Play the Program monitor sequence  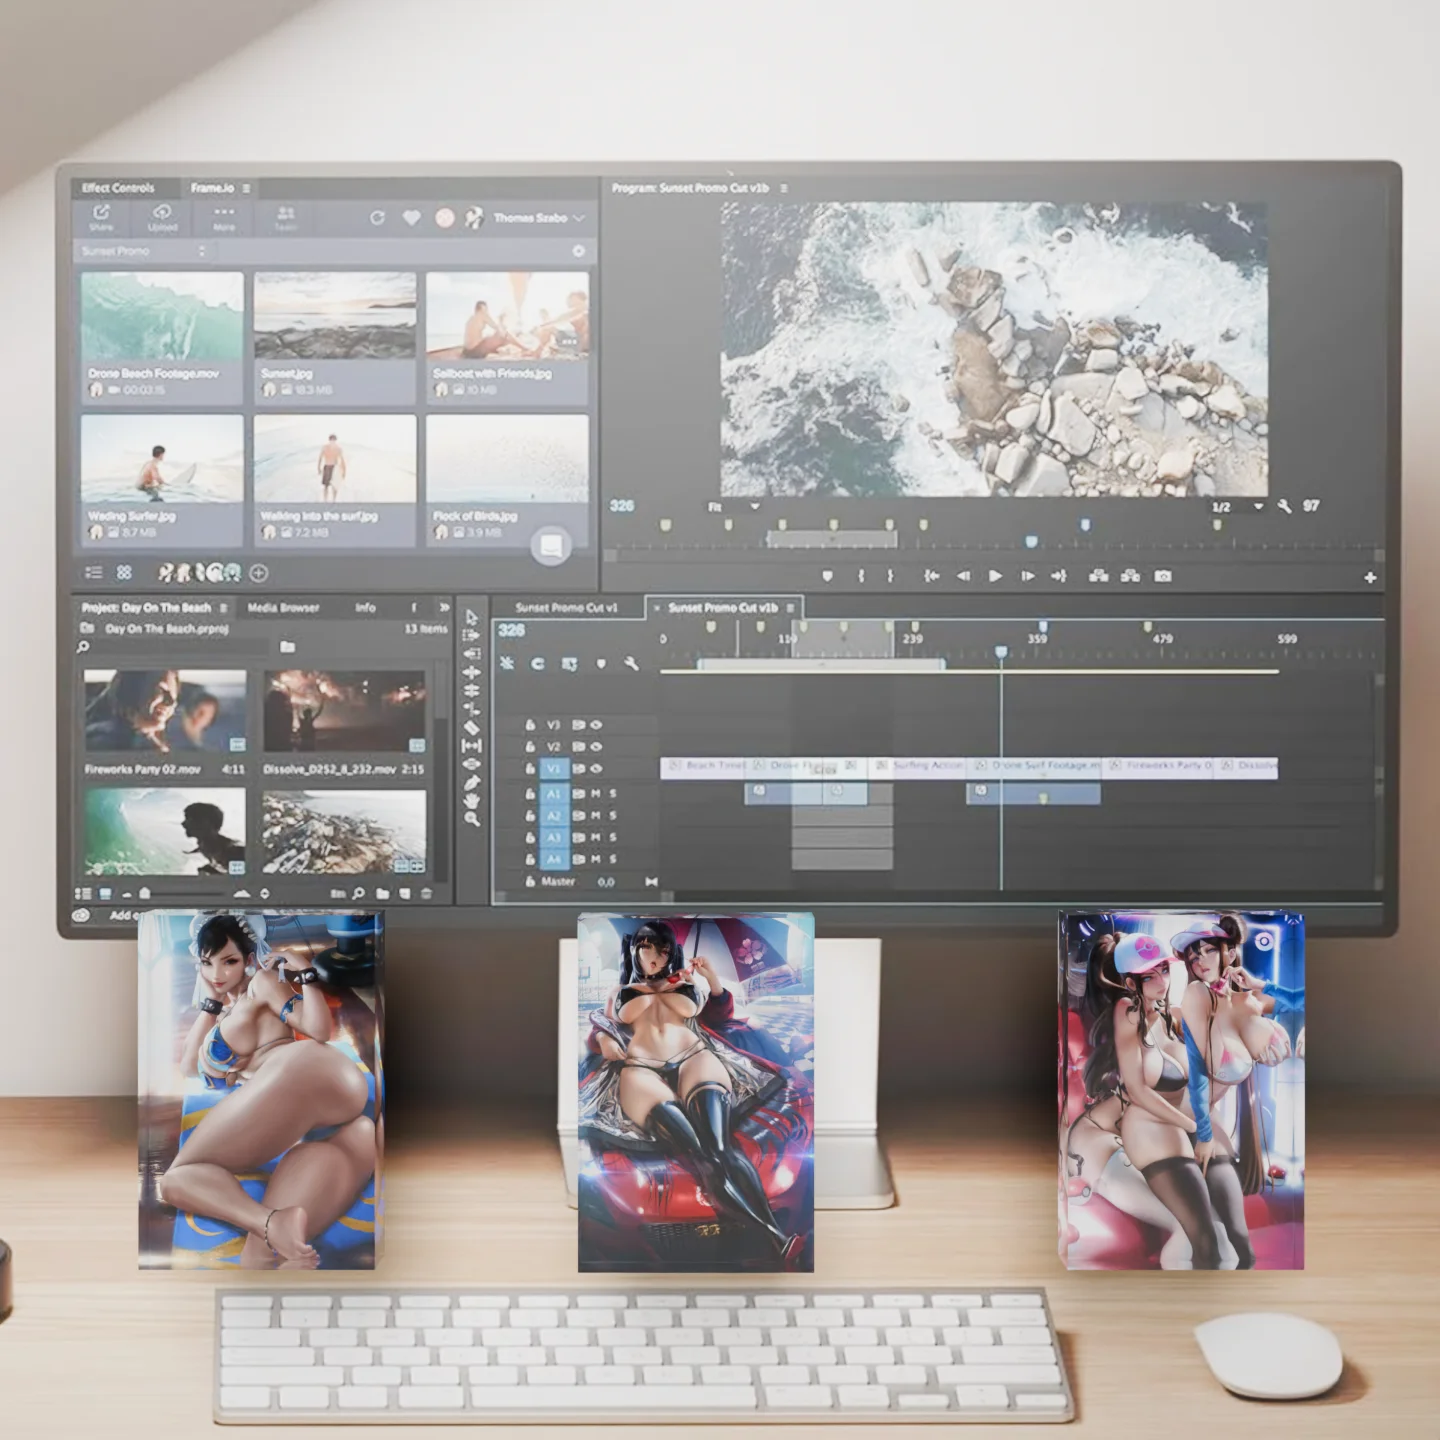995,576
